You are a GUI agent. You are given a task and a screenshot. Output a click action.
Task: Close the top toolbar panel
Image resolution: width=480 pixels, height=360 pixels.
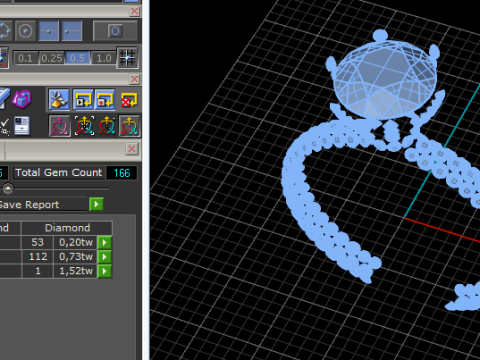point(134,11)
